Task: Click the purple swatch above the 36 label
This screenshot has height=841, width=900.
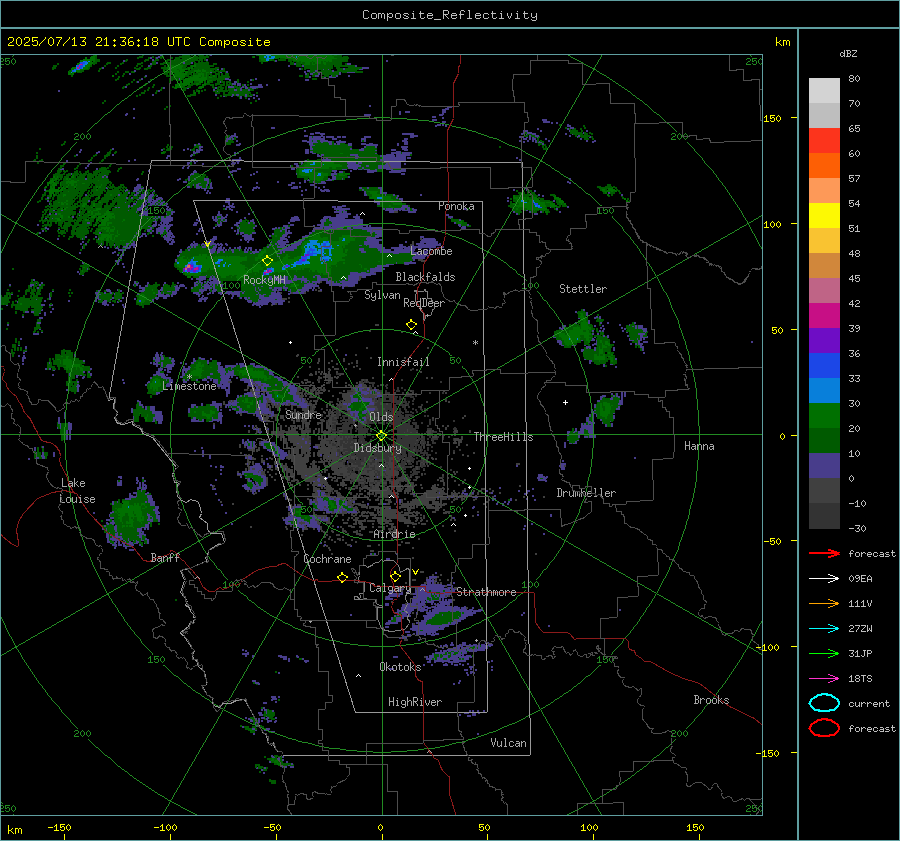Action: pyautogui.click(x=824, y=340)
